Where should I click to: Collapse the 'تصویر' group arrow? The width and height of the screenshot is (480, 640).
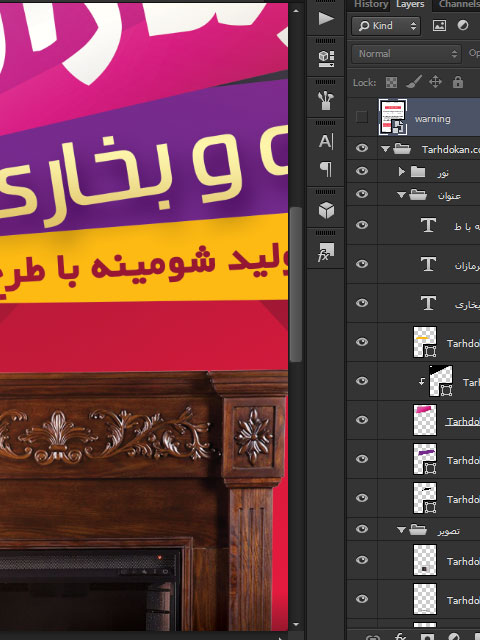(401, 530)
